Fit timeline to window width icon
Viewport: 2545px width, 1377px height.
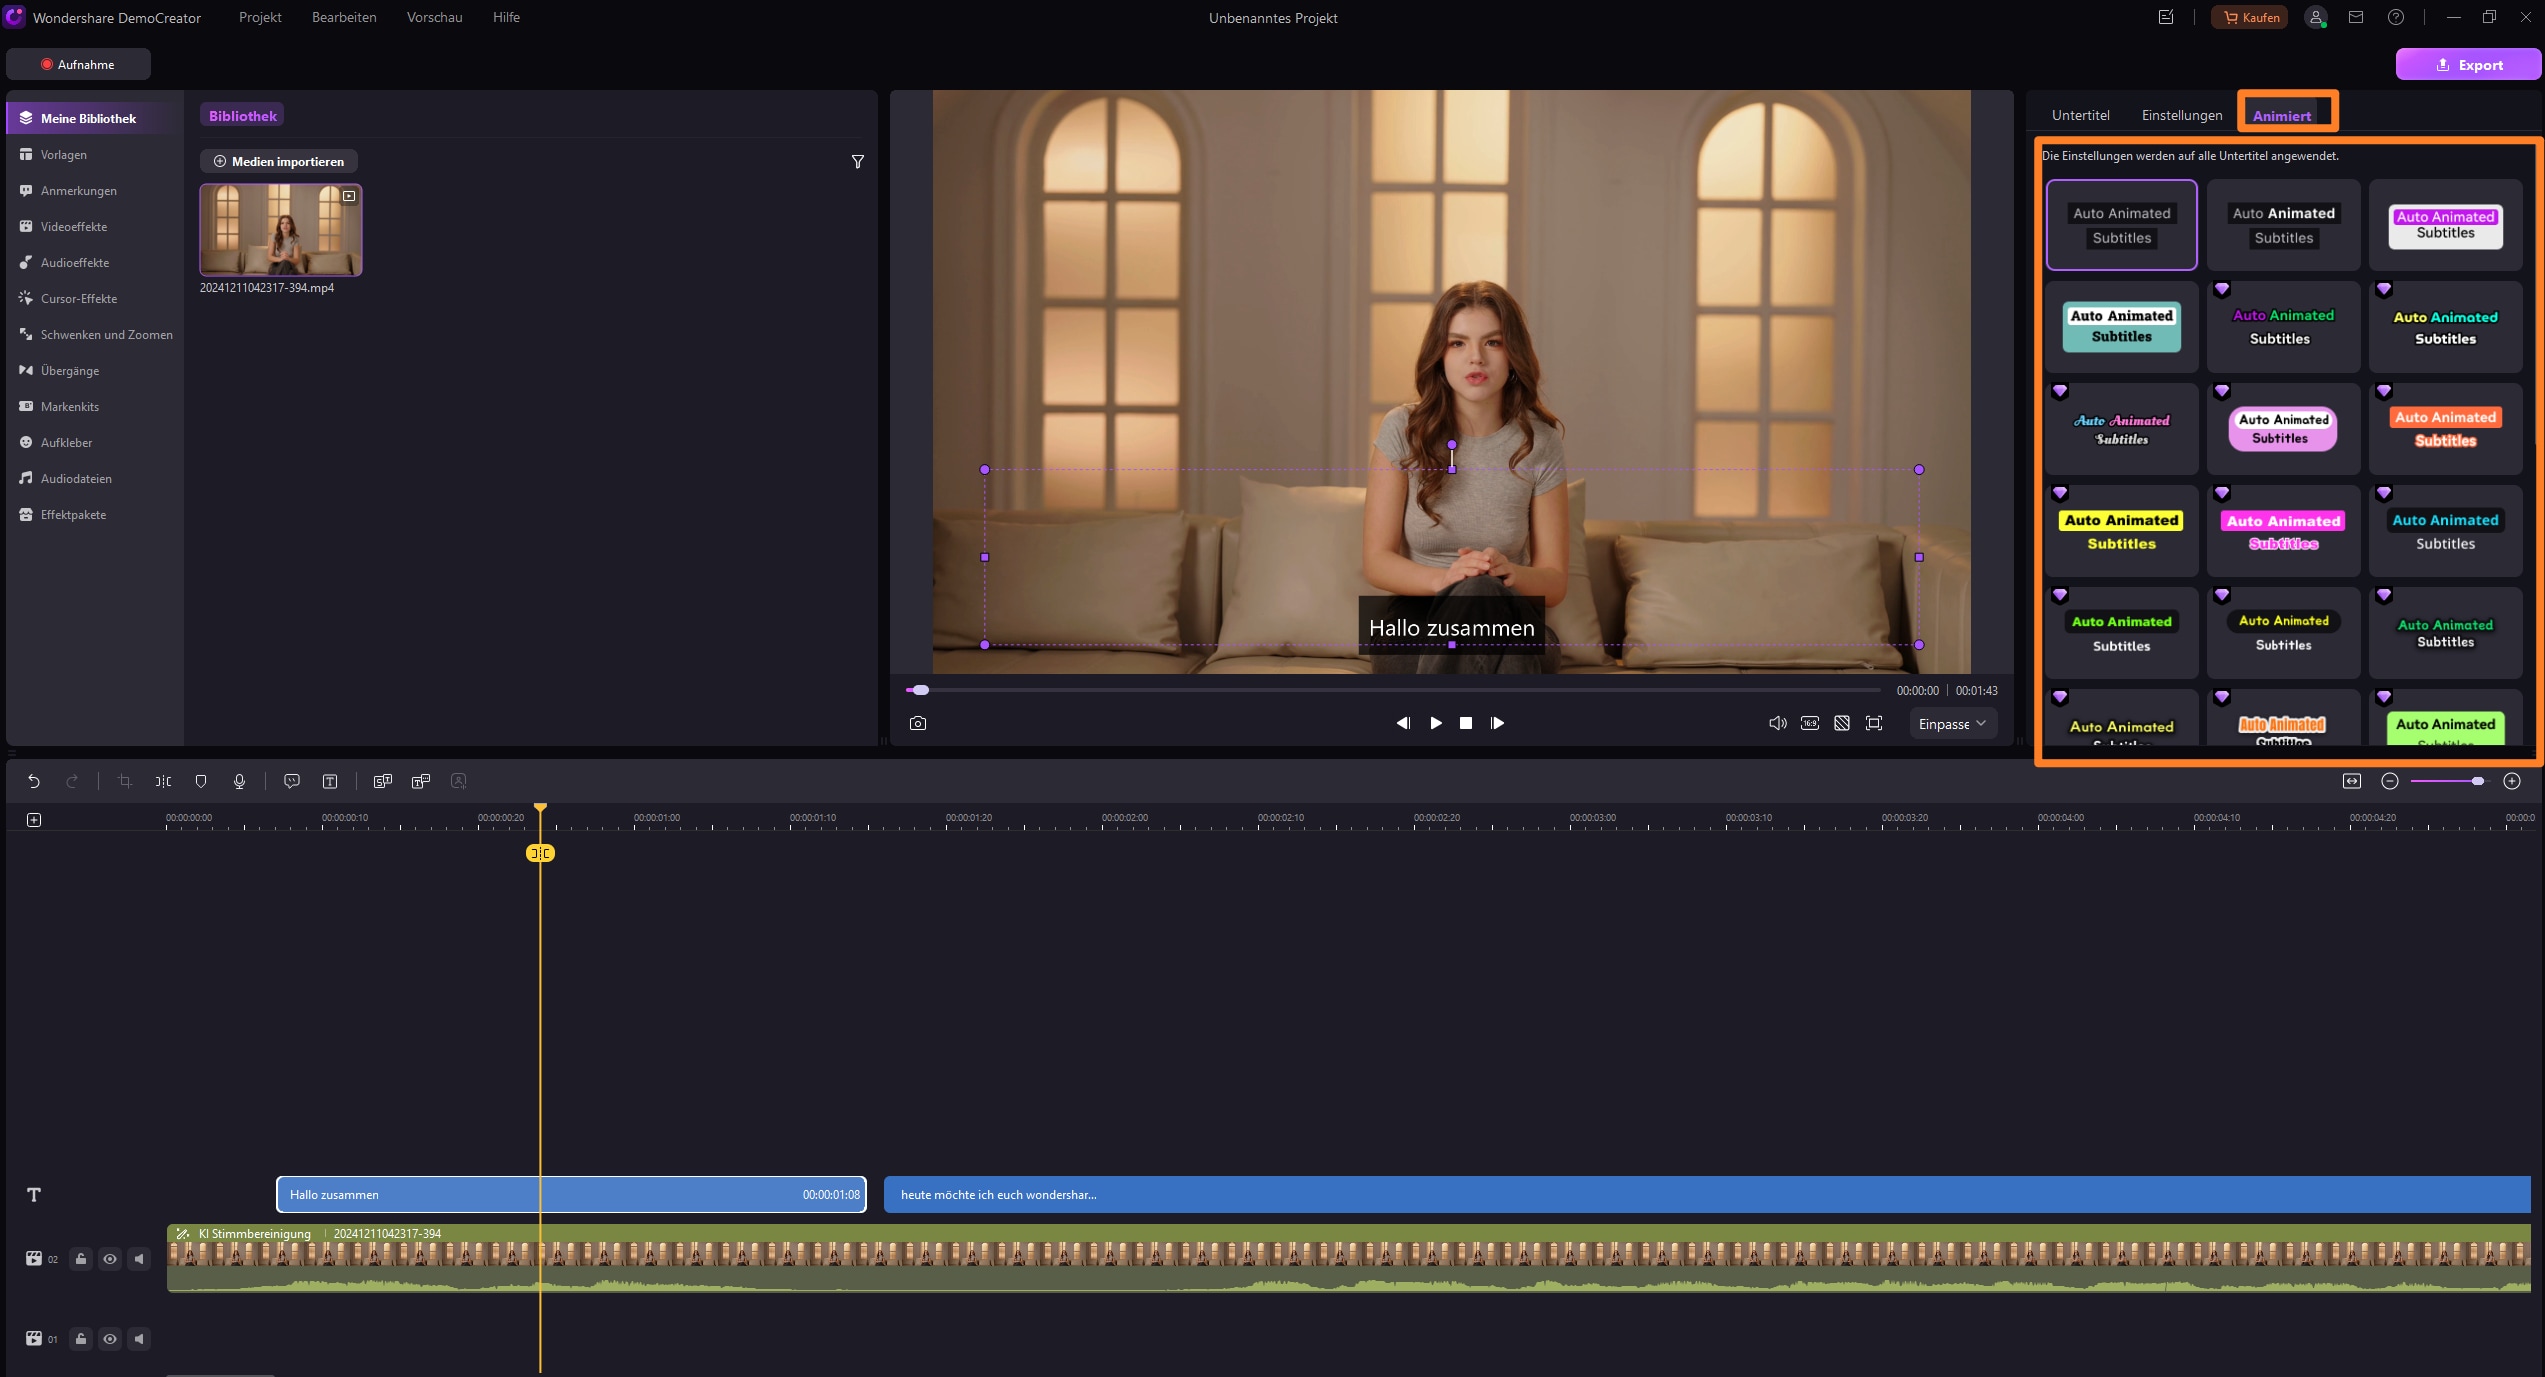tap(2352, 781)
